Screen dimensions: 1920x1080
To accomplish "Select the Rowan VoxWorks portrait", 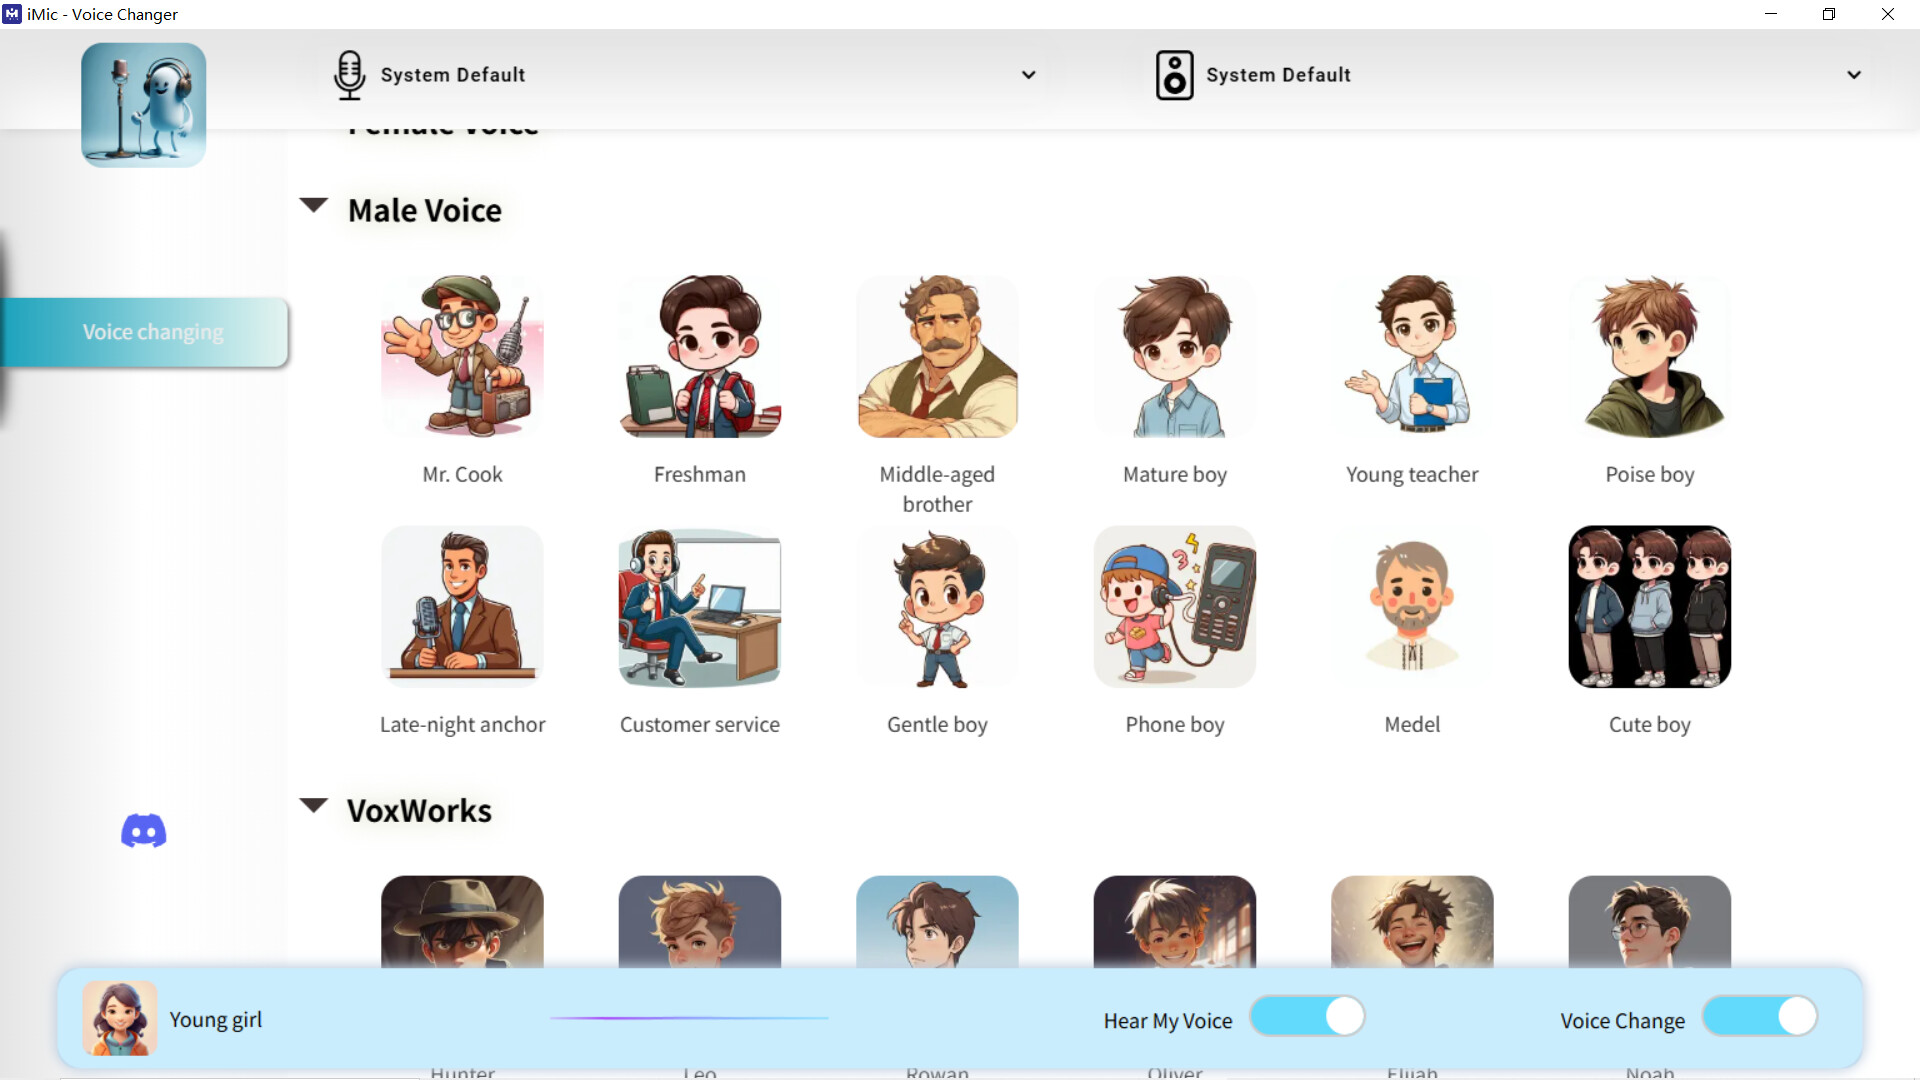I will pos(937,922).
